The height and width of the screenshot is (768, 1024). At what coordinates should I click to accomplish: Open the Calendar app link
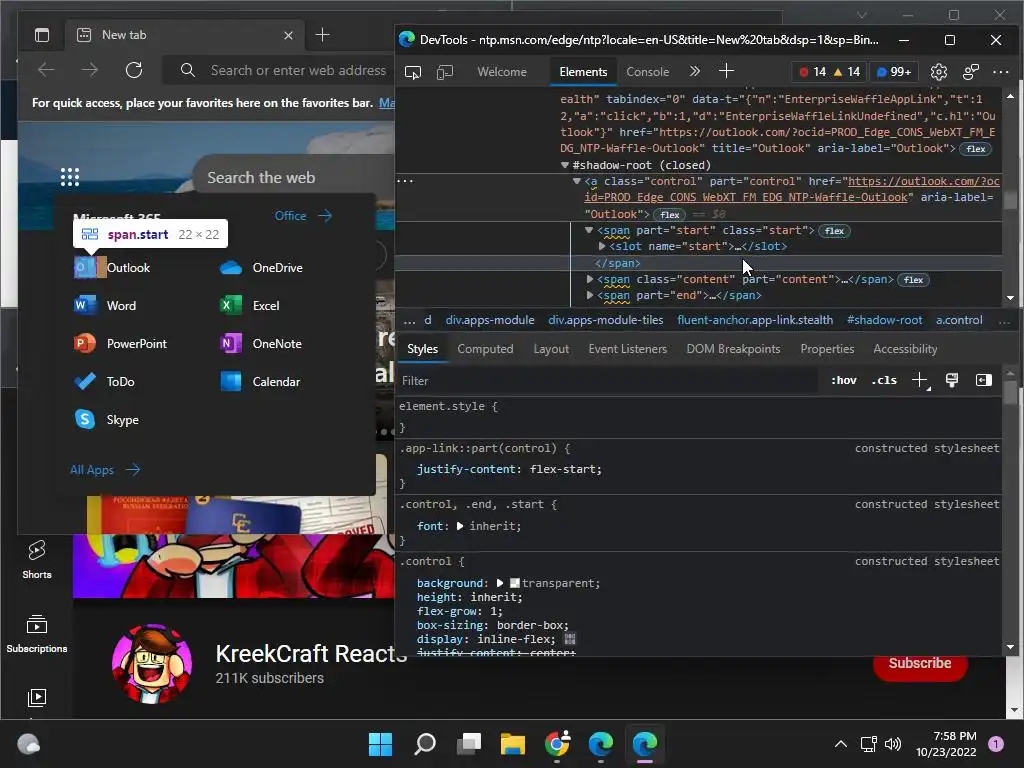260,381
